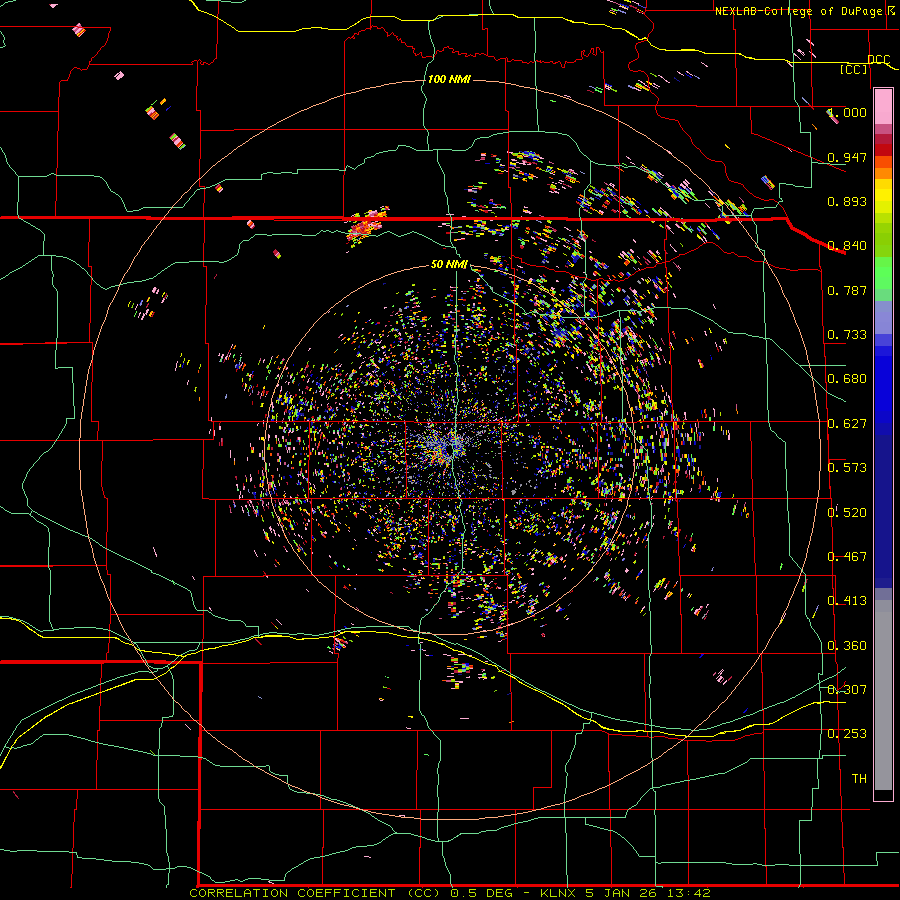Screen dimensions: 900x900
Task: Select the 0.253 scale value
Action: coord(847,733)
